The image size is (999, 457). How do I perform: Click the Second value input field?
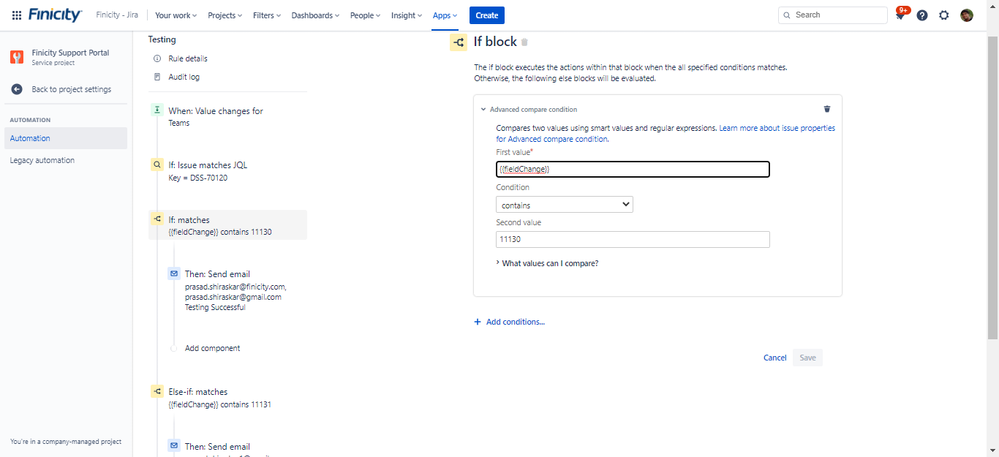(x=633, y=240)
